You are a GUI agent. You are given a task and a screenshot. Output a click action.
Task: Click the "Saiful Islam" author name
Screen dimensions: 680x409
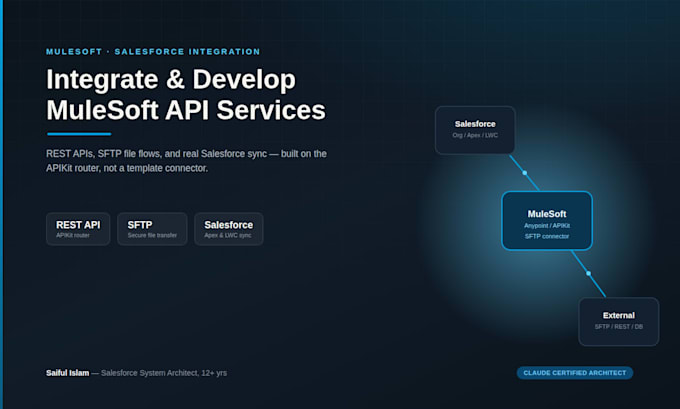(68, 373)
